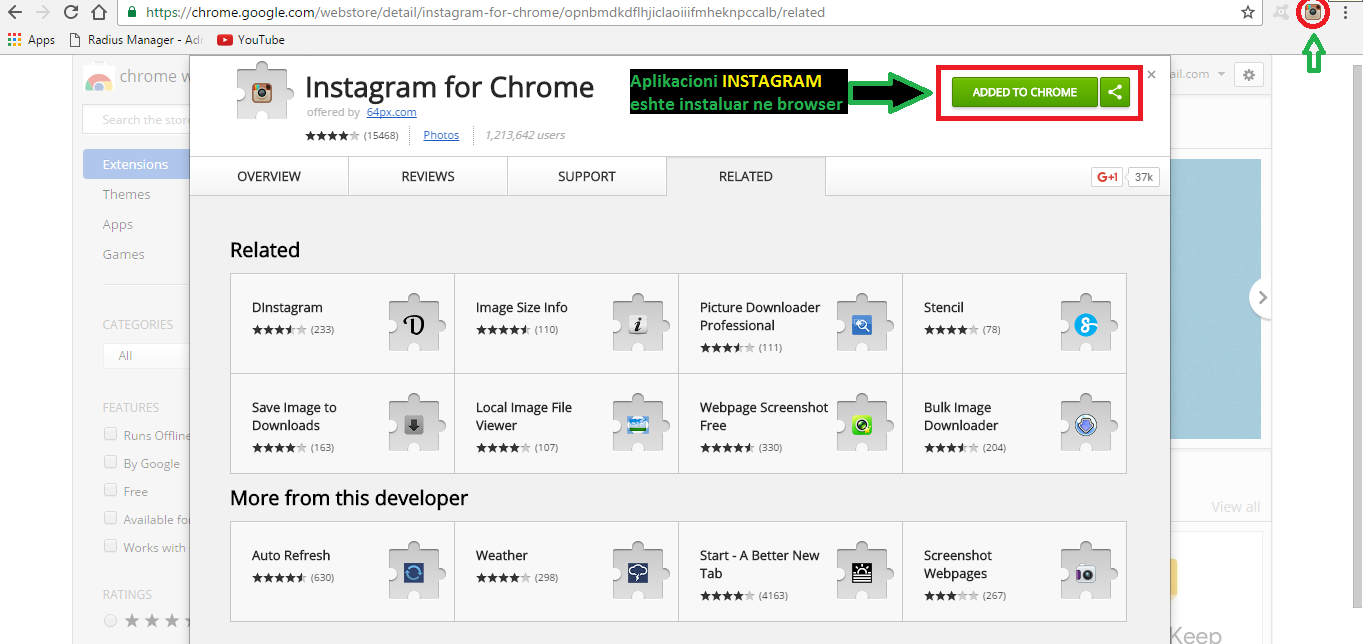
Task: Switch to the Support tab
Action: (587, 176)
